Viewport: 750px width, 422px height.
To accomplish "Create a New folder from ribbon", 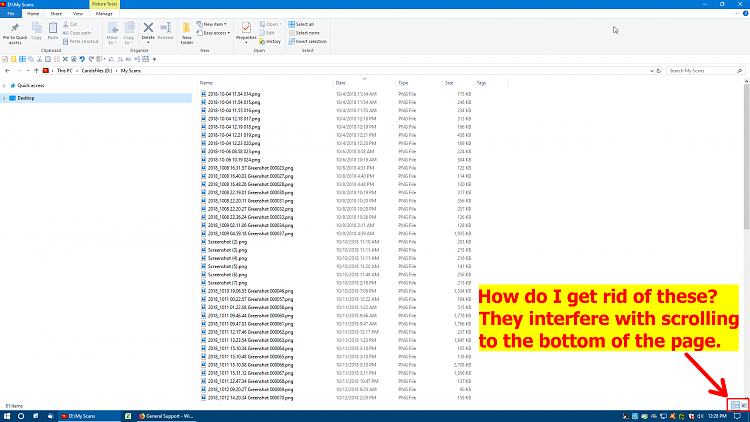I will pyautogui.click(x=187, y=33).
